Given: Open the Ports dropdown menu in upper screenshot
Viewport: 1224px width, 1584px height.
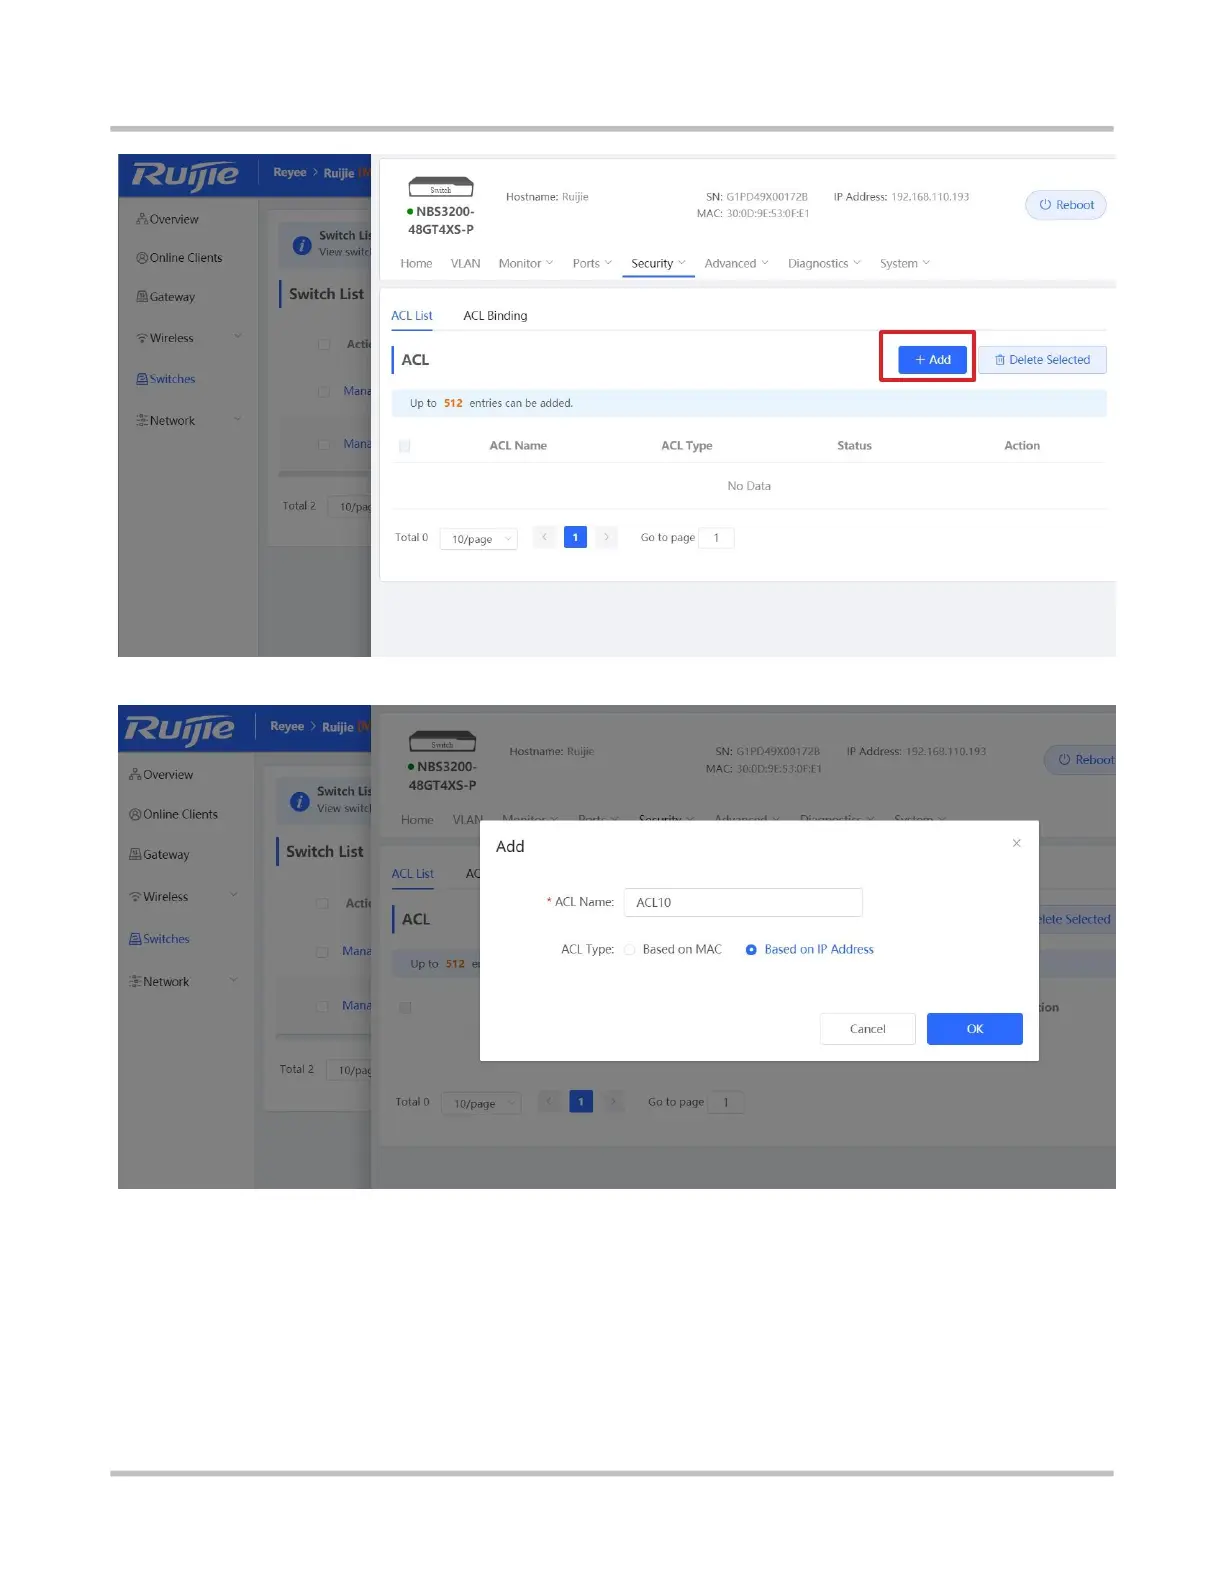Looking at the screenshot, I should 592,264.
